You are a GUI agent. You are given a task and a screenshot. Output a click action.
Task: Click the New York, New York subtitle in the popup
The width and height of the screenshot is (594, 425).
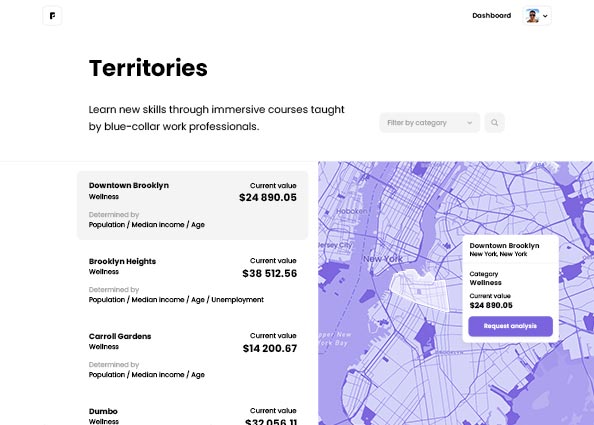498,254
